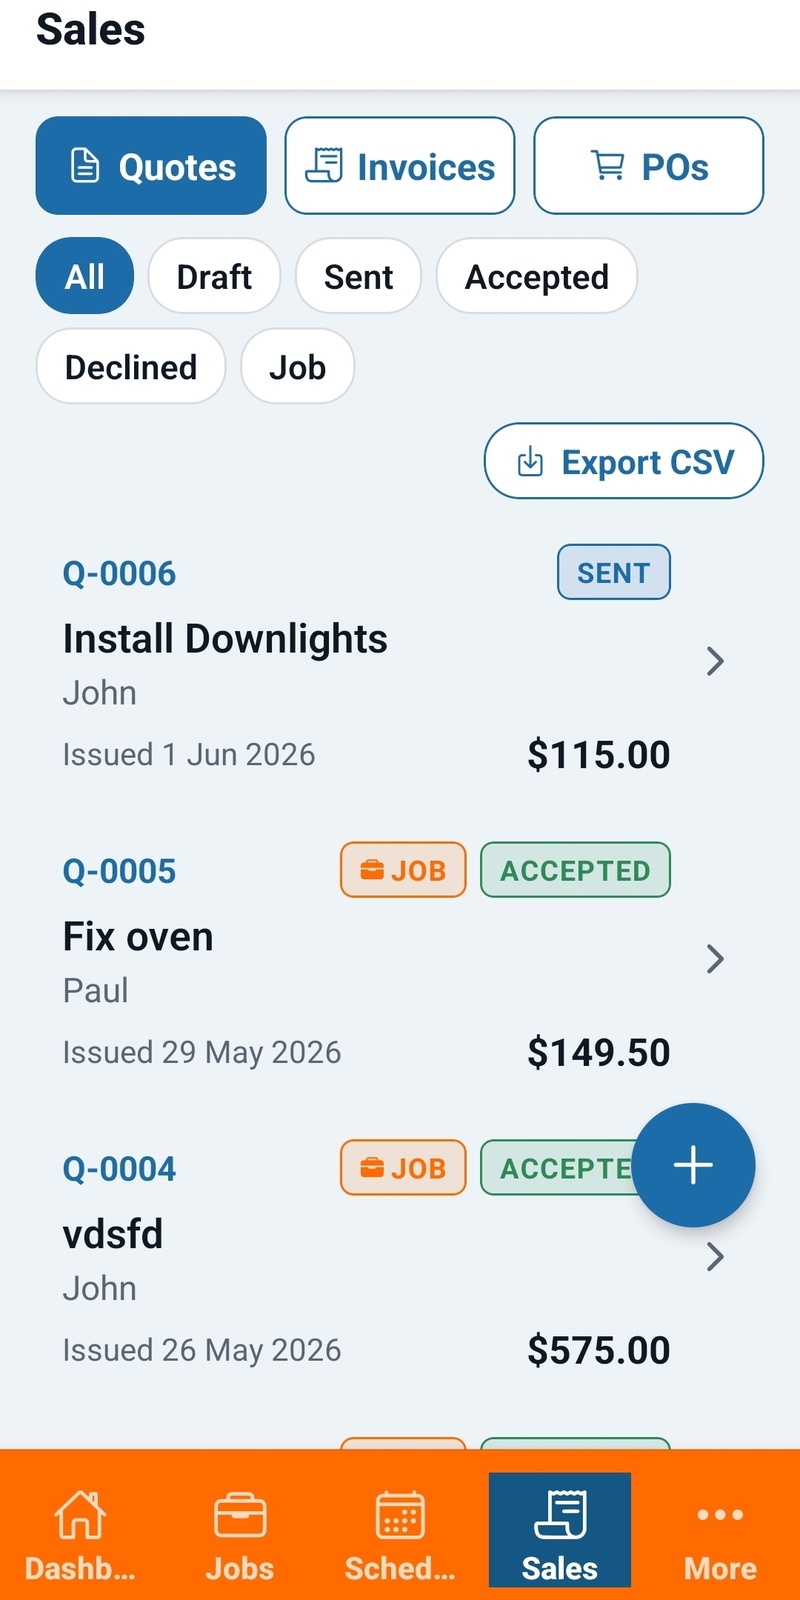Show only Declined quotes
Screen dimensions: 800x1600
131,367
